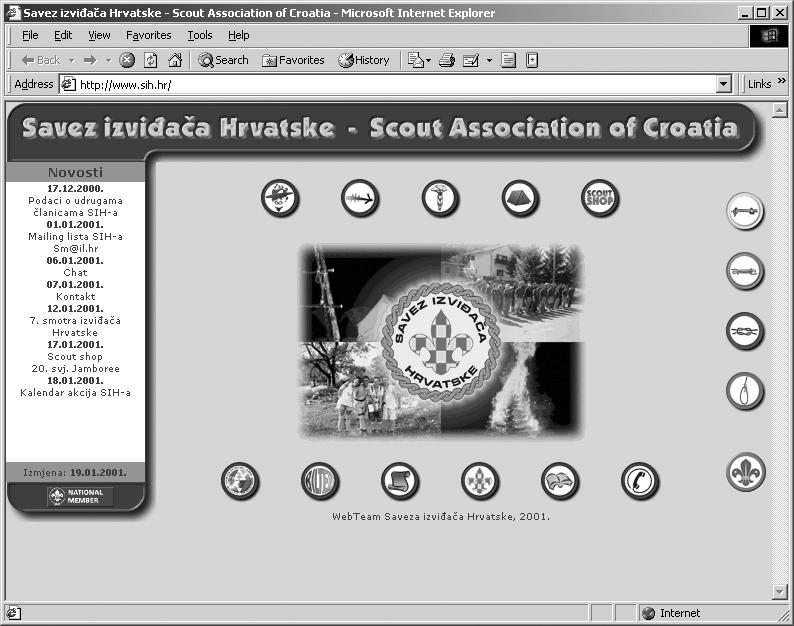The image size is (794, 626).
Task: Open 'Kalendar akcija SIH-a' link
Action: click(75, 393)
